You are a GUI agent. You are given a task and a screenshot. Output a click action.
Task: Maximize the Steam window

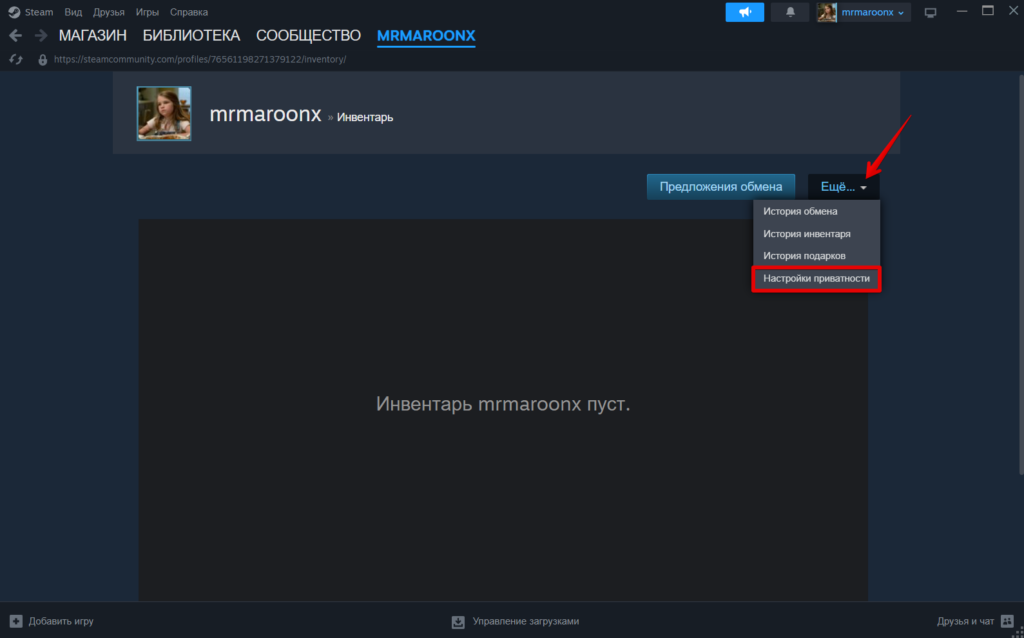click(x=987, y=11)
